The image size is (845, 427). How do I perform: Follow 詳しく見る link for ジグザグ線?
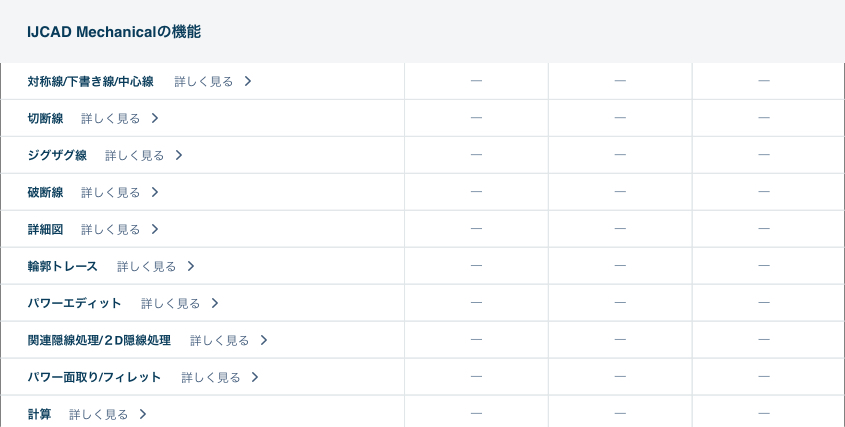(134, 155)
